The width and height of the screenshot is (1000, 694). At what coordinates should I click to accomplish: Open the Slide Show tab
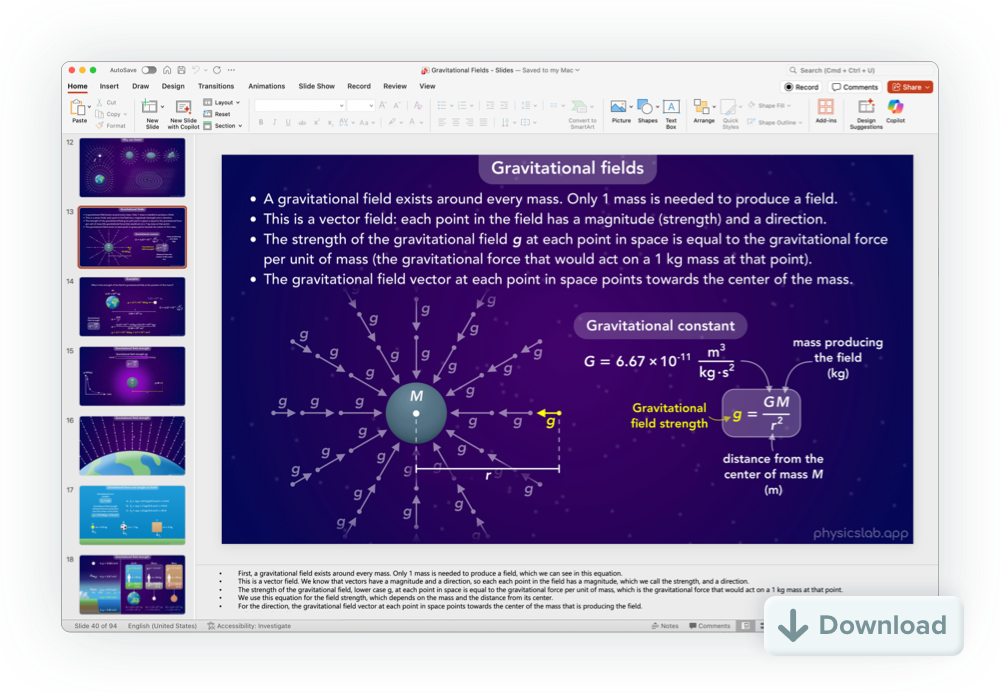pyautogui.click(x=316, y=86)
